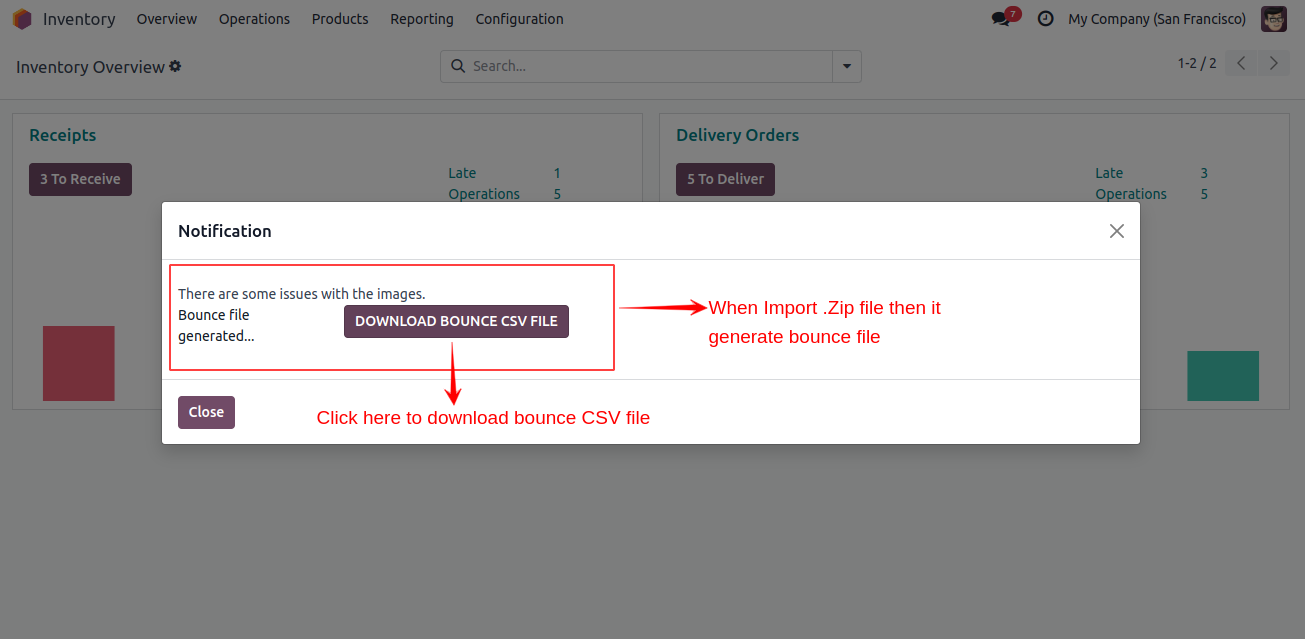Click the Inventory Overview gear icon

[175, 66]
